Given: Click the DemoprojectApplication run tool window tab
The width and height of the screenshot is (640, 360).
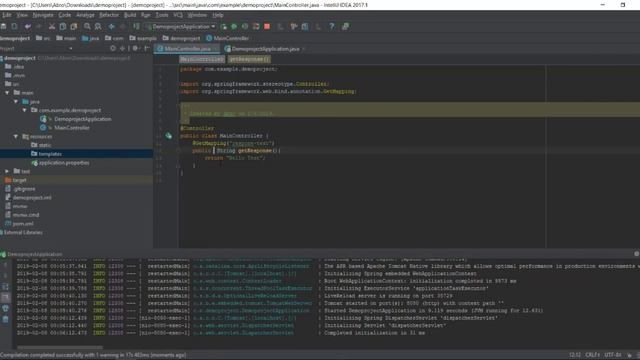Looking at the screenshot, I should 32,254.
